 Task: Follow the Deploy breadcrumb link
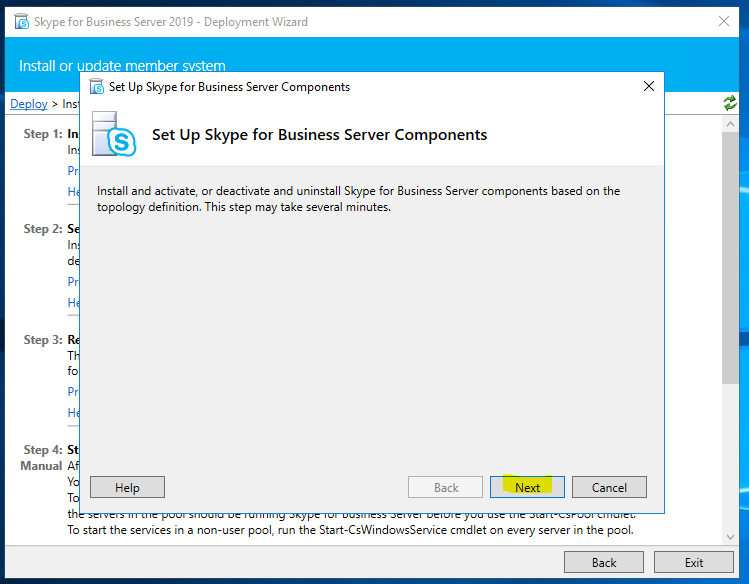coord(29,103)
